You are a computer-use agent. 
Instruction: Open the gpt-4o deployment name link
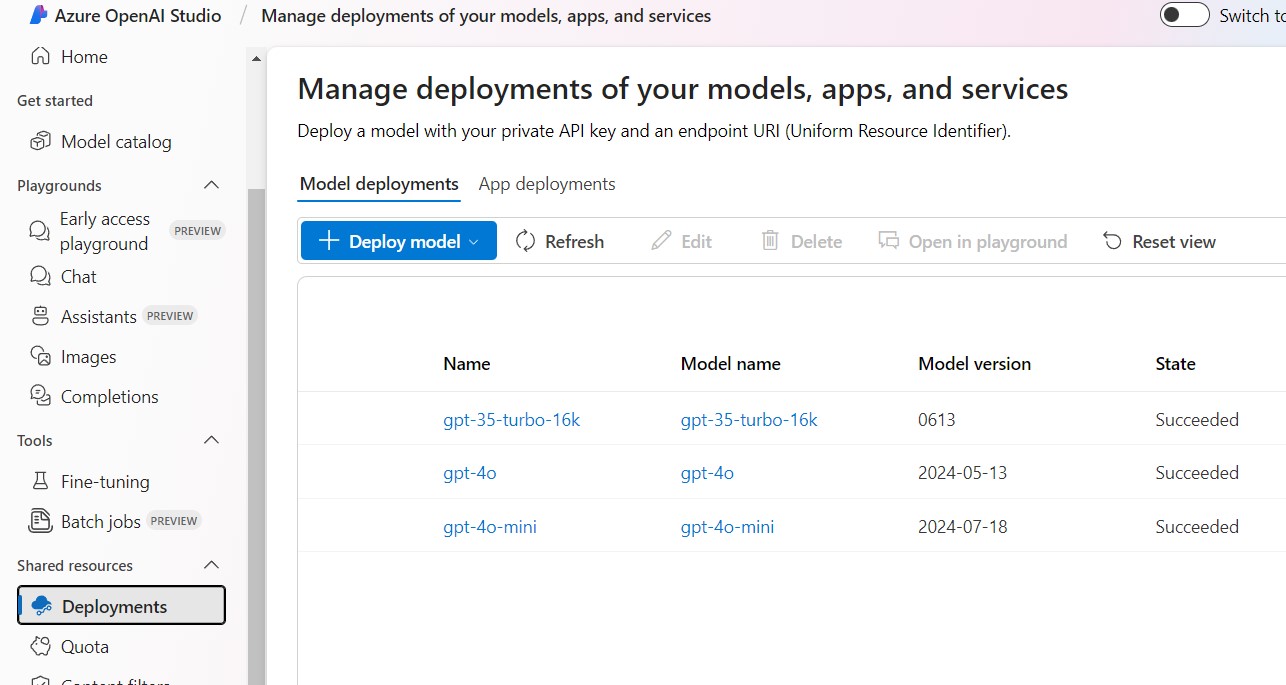[469, 472]
